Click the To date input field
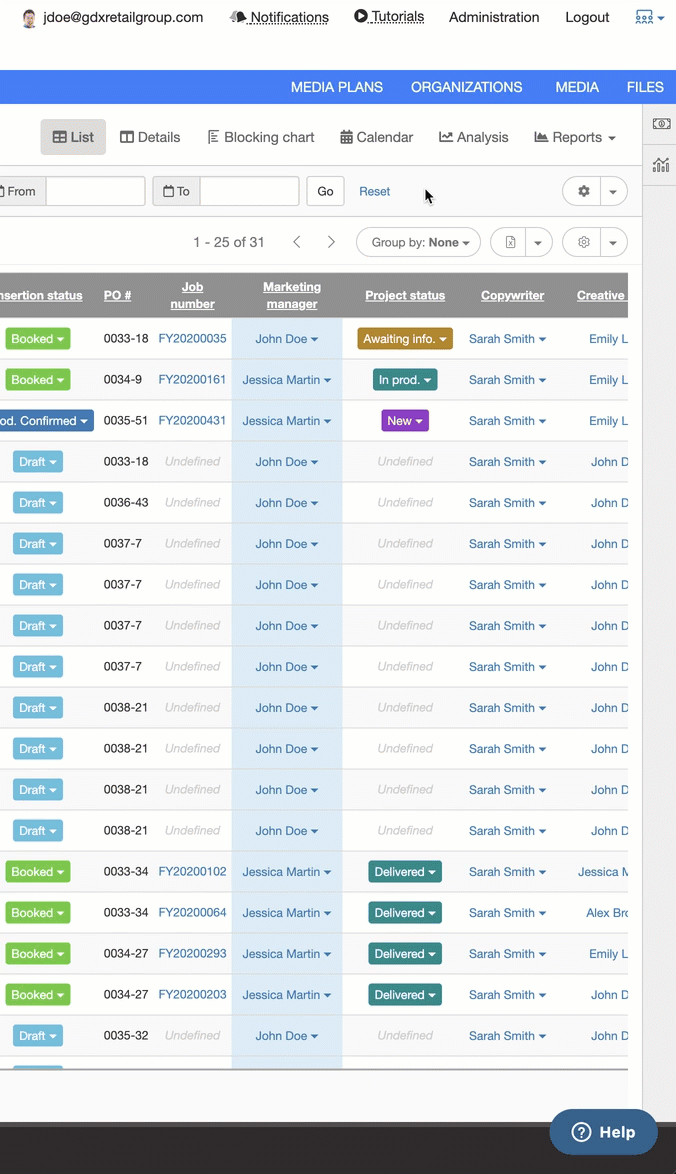This screenshot has width=676, height=1174. point(249,191)
